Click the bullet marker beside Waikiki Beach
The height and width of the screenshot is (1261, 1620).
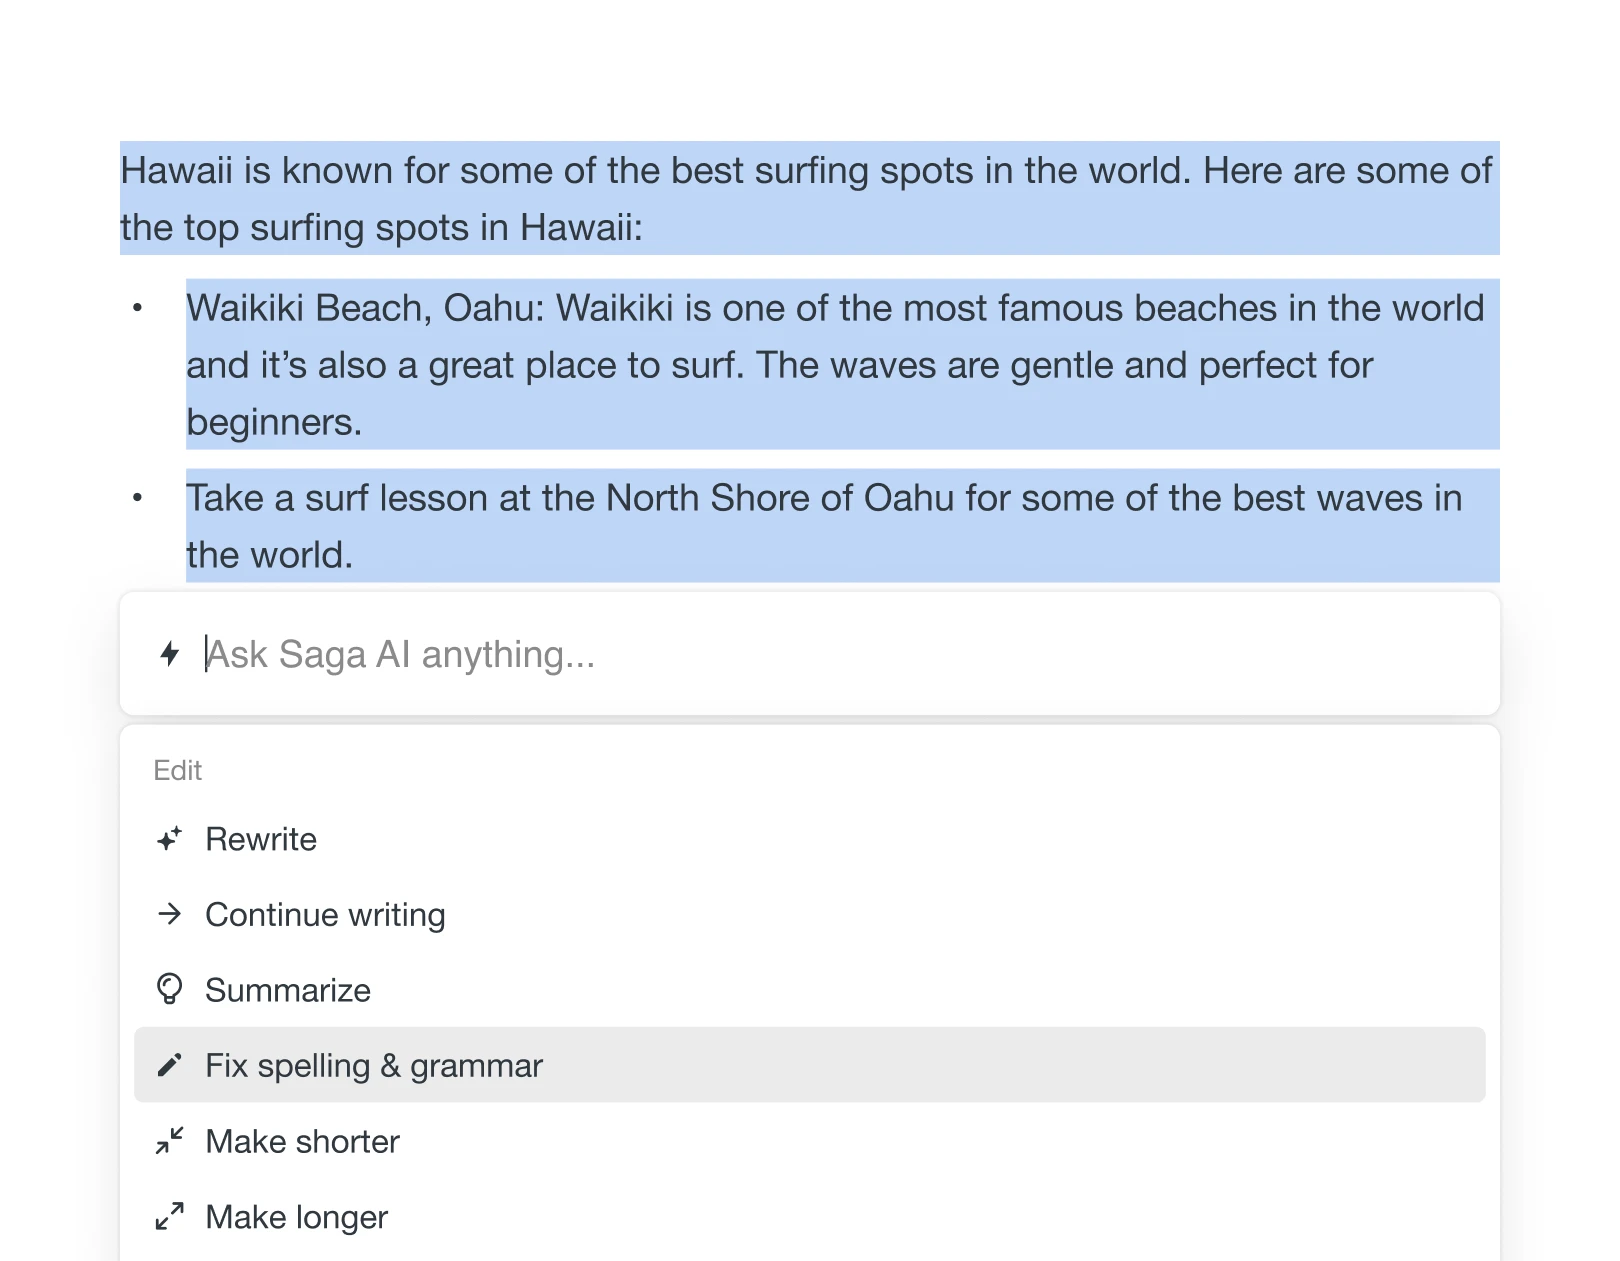point(138,308)
